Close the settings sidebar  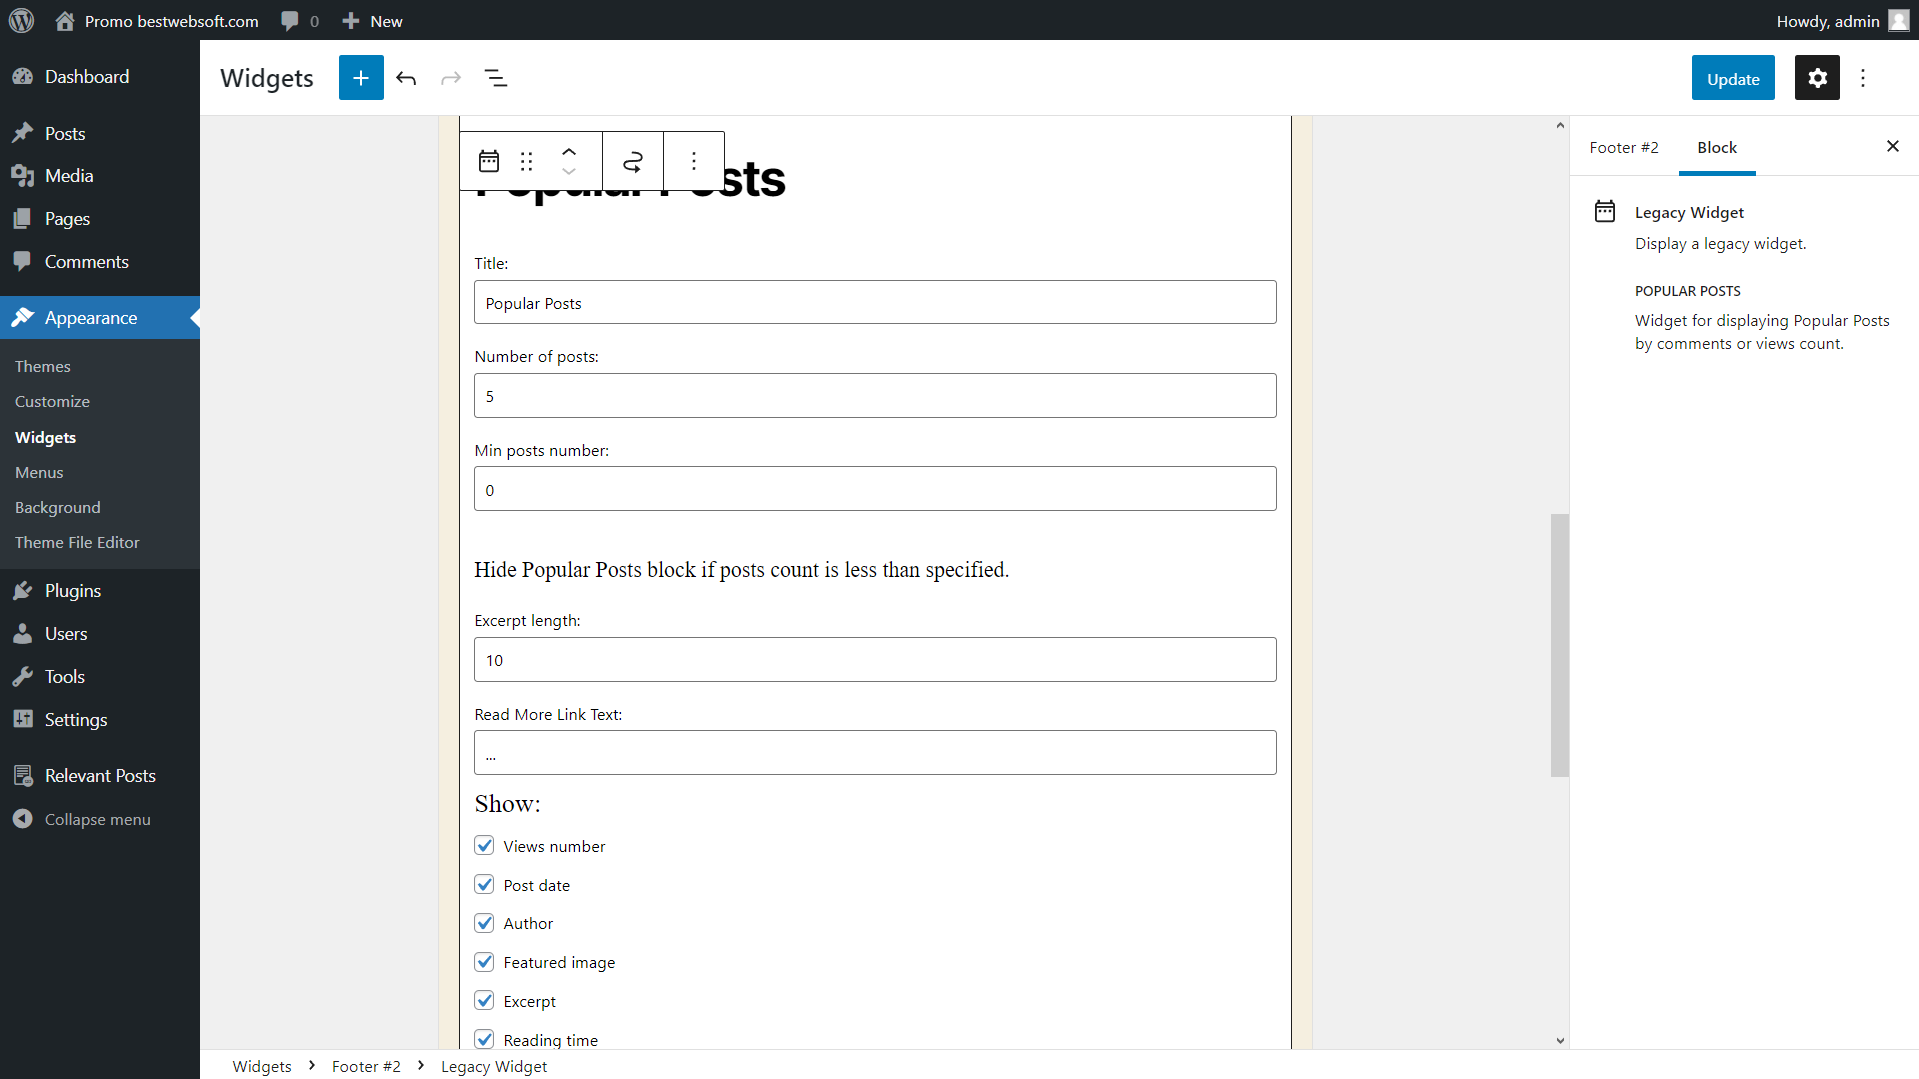1892,146
